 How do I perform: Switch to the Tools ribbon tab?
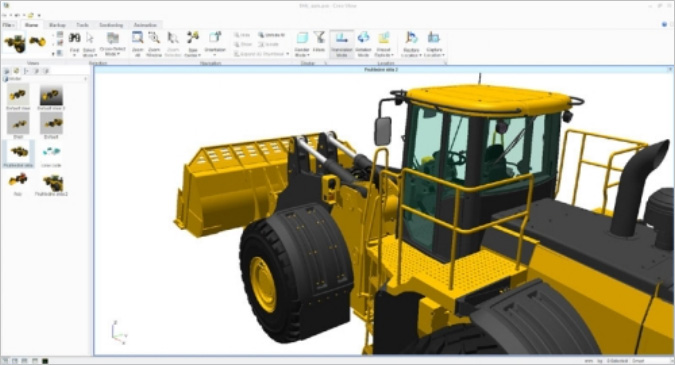tap(82, 25)
